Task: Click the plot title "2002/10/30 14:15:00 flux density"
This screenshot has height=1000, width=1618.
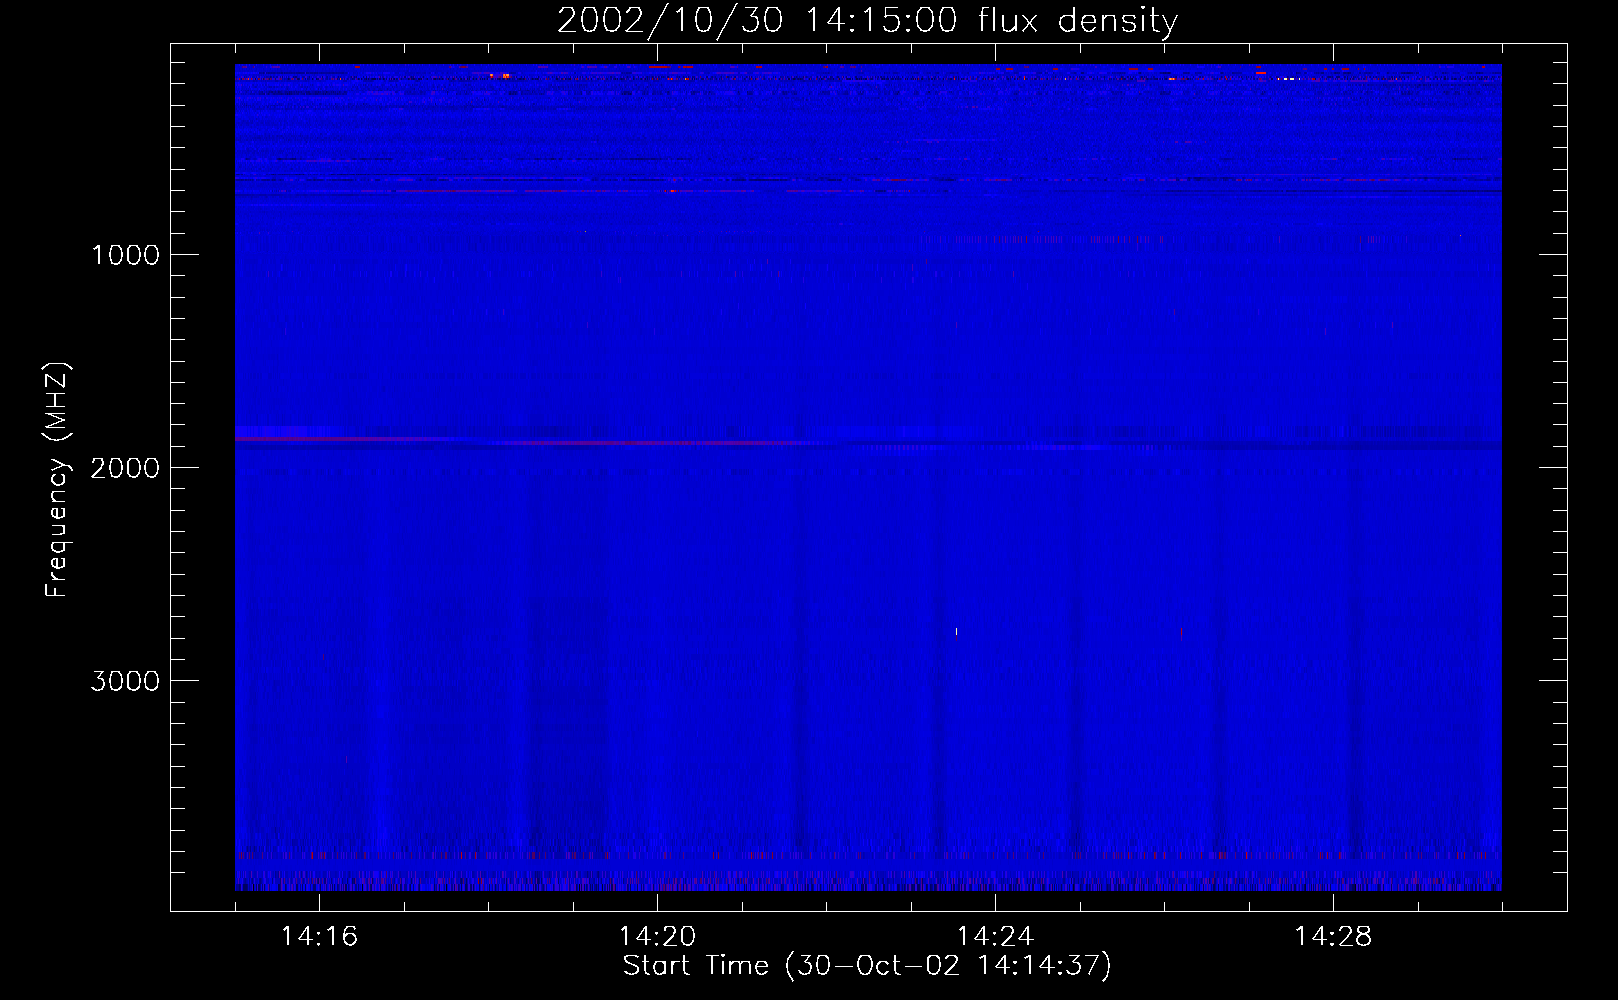Action: coord(867,21)
